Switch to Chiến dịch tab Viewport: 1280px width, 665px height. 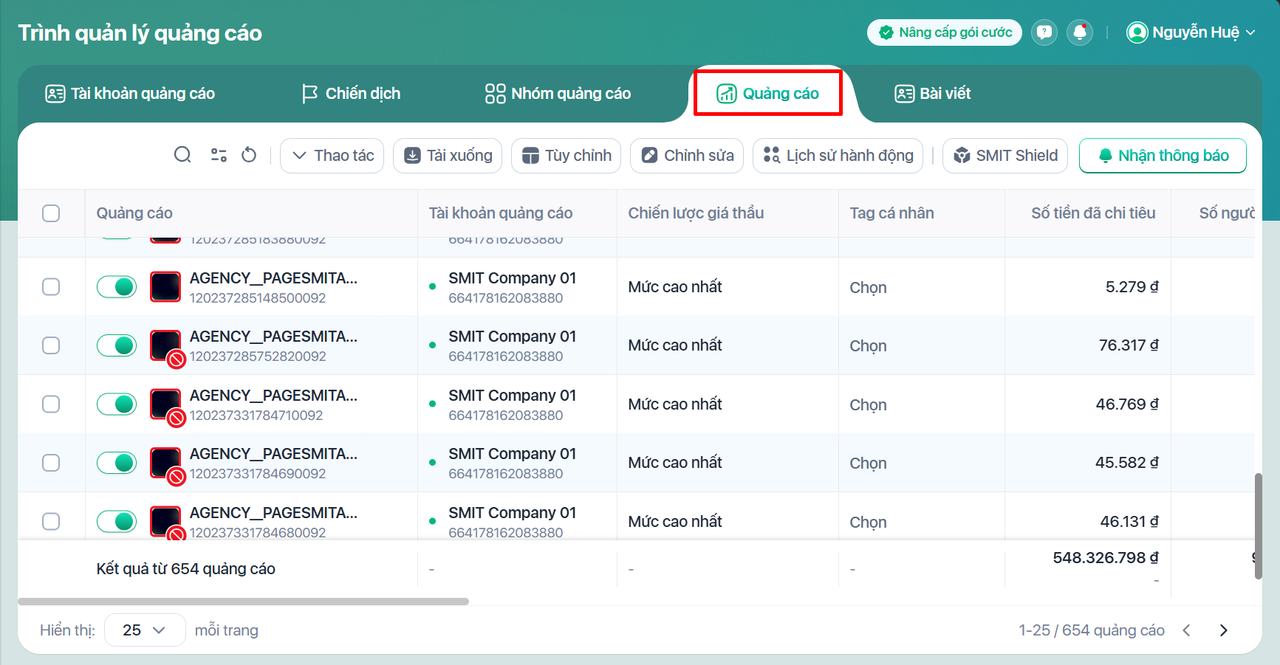(x=351, y=94)
